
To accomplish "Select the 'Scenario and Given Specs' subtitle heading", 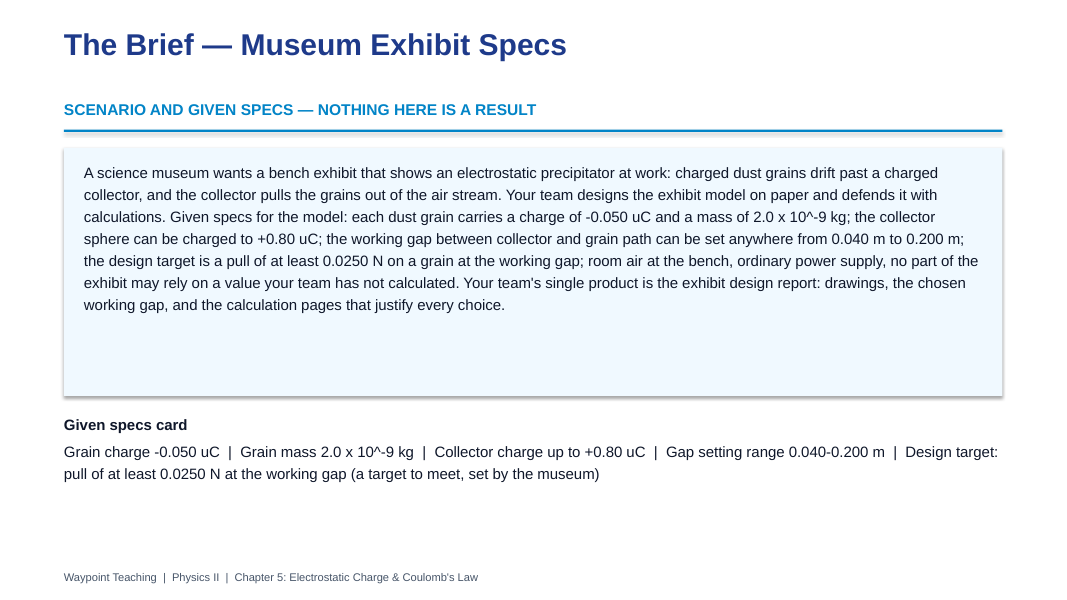I will click(300, 110).
